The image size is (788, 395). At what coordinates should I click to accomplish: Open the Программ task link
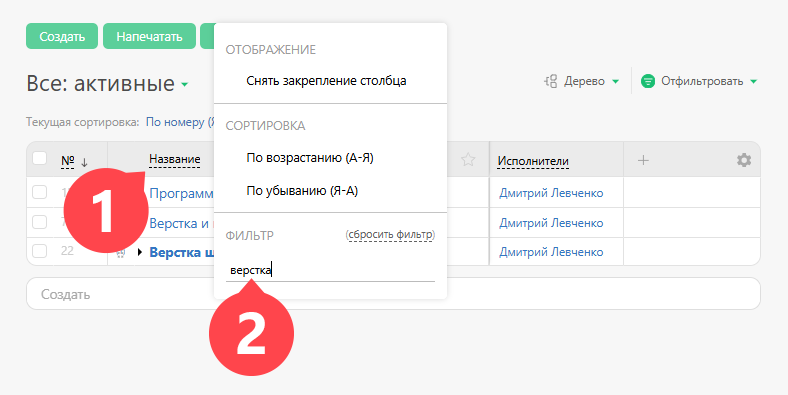[181, 193]
